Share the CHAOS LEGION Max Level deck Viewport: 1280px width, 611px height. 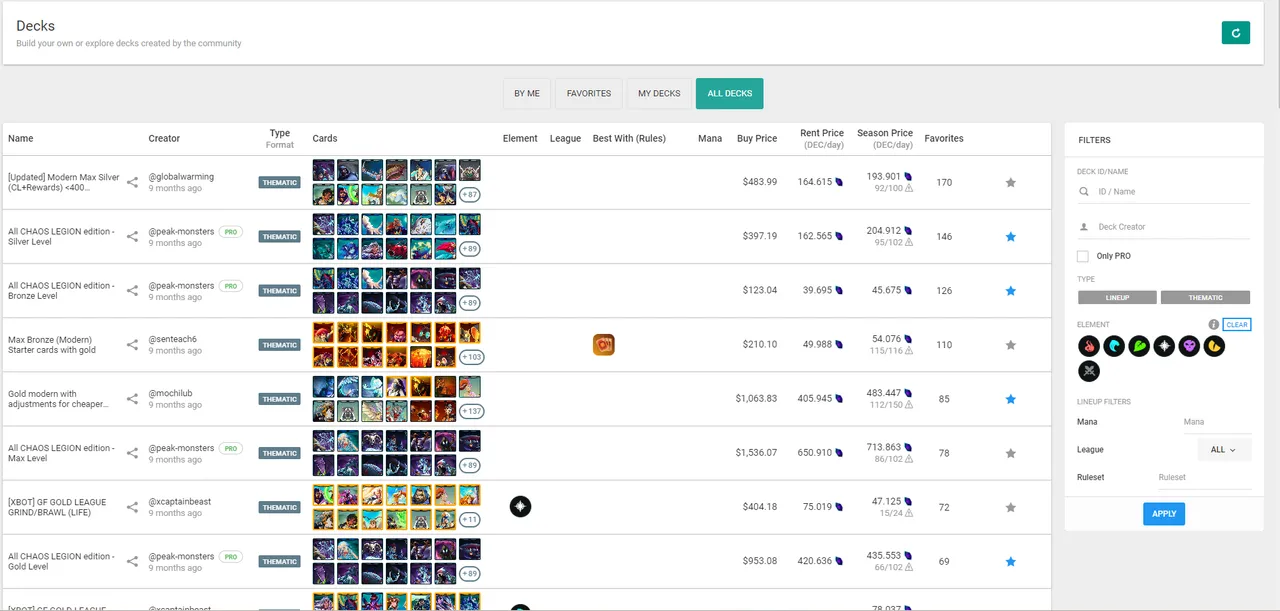[x=132, y=453]
